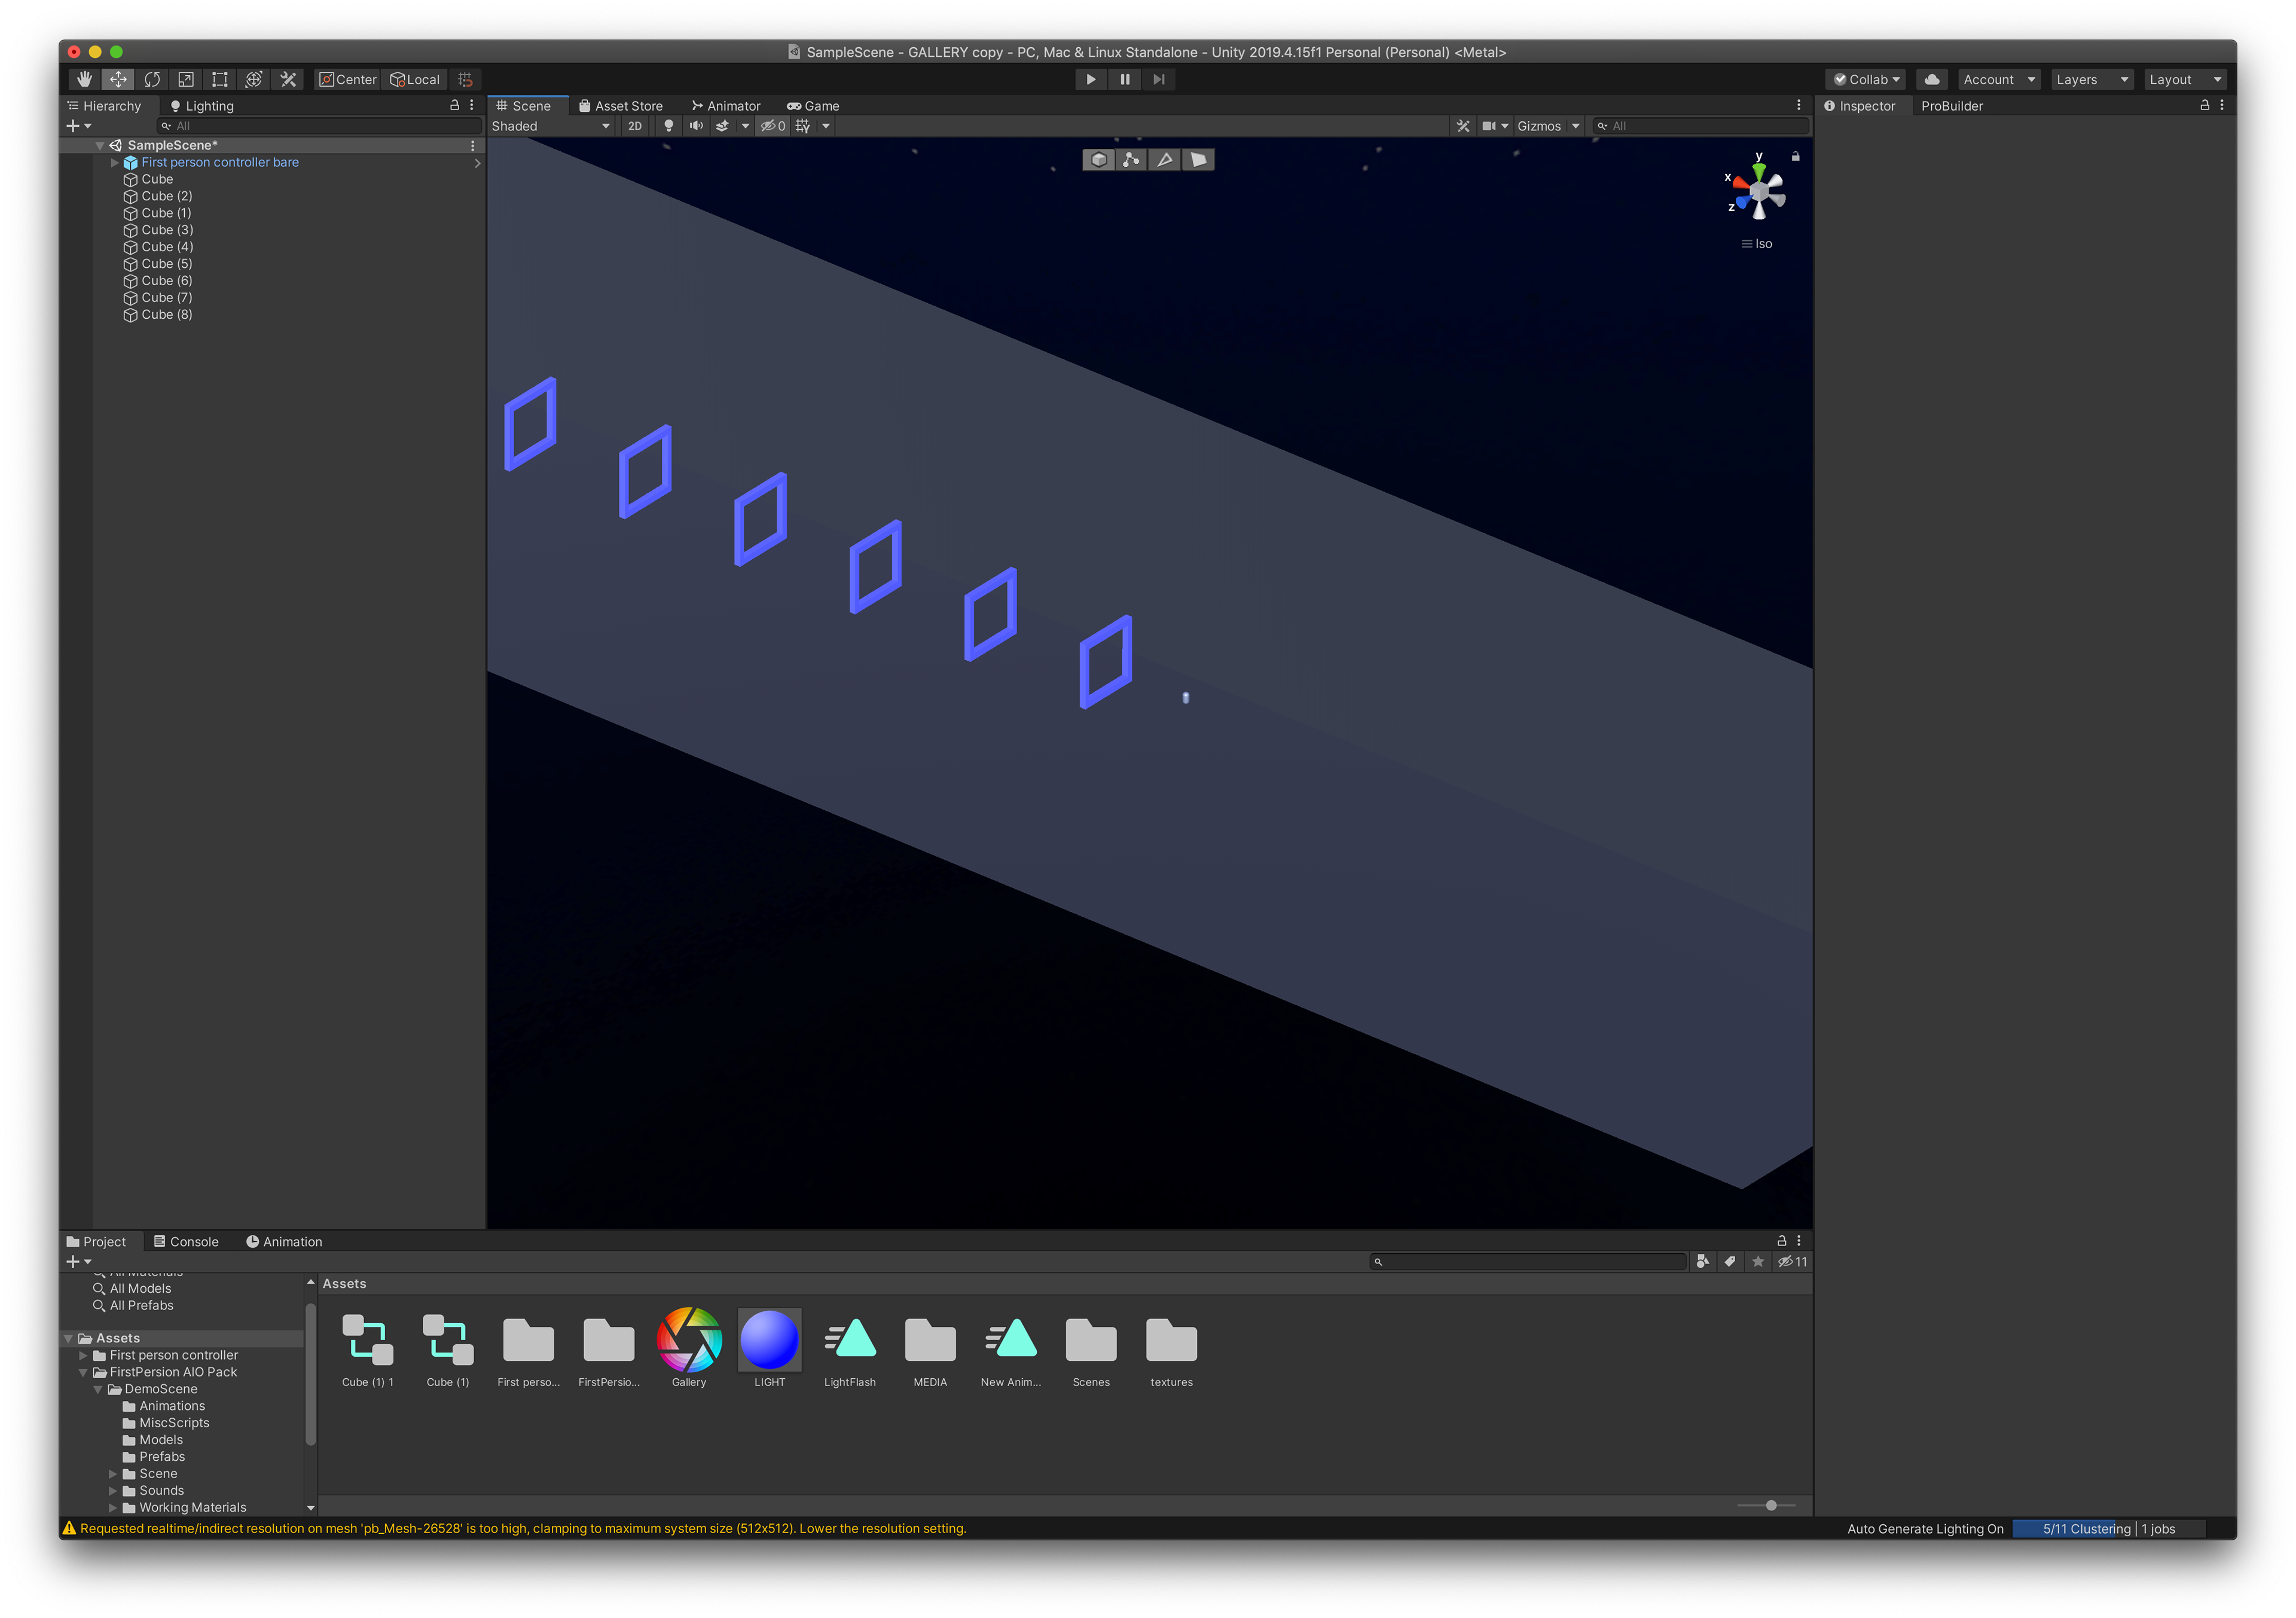Click favorites star icon in Project panel

click(x=1758, y=1261)
